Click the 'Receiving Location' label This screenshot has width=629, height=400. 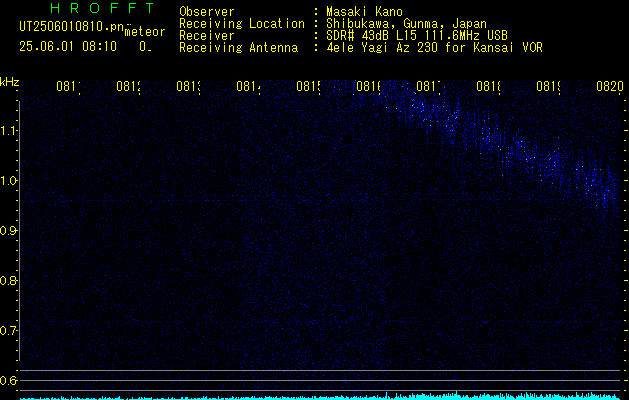pyautogui.click(x=242, y=24)
